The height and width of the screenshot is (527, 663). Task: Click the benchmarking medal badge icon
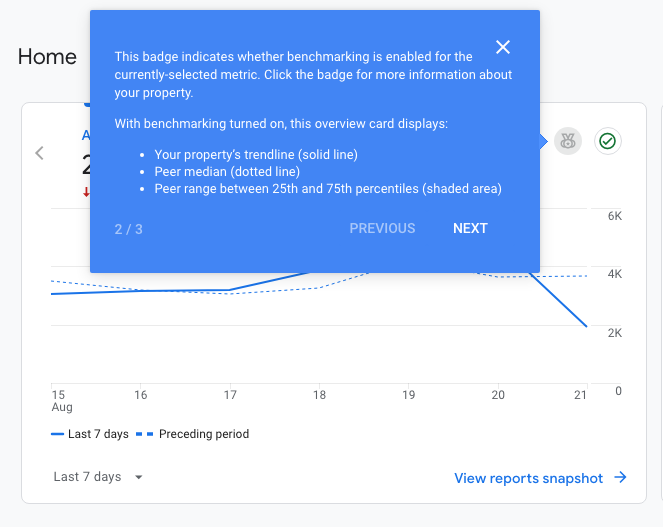[x=568, y=142]
